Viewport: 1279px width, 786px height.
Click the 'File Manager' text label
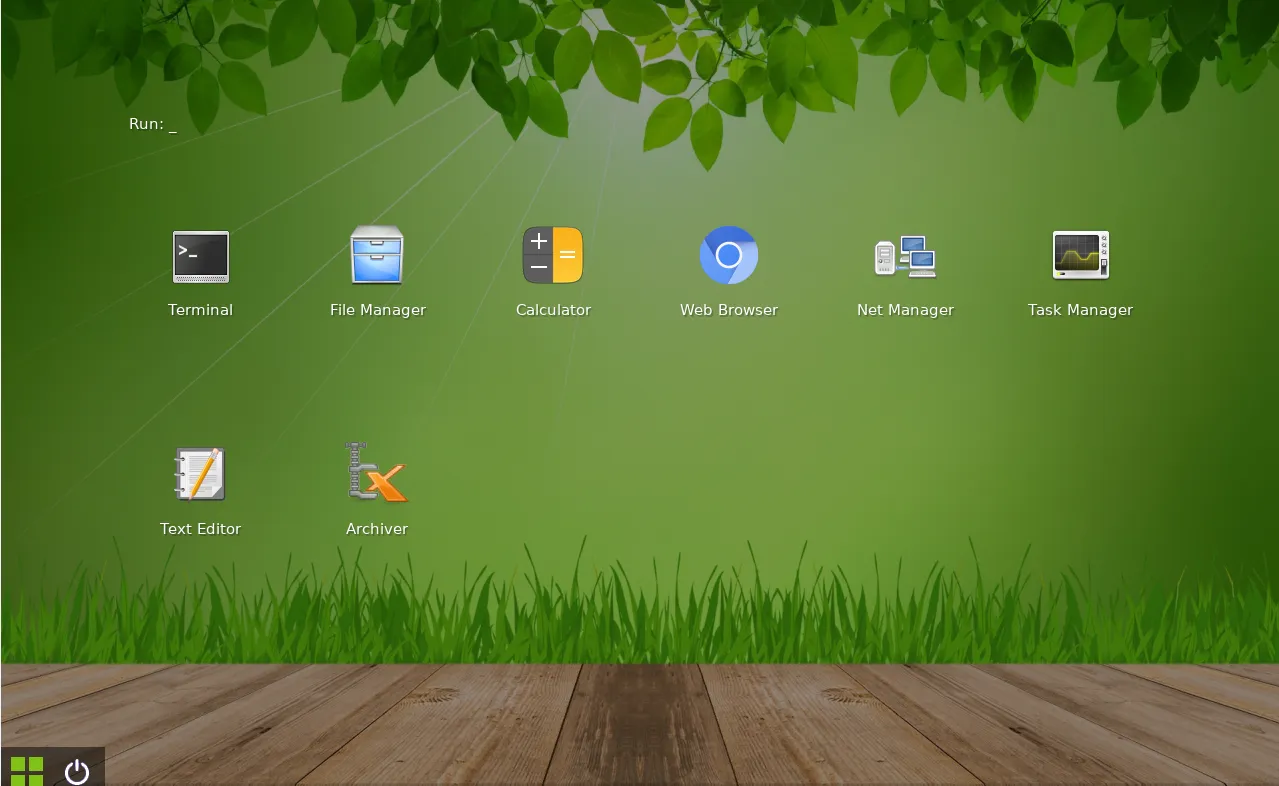point(377,310)
